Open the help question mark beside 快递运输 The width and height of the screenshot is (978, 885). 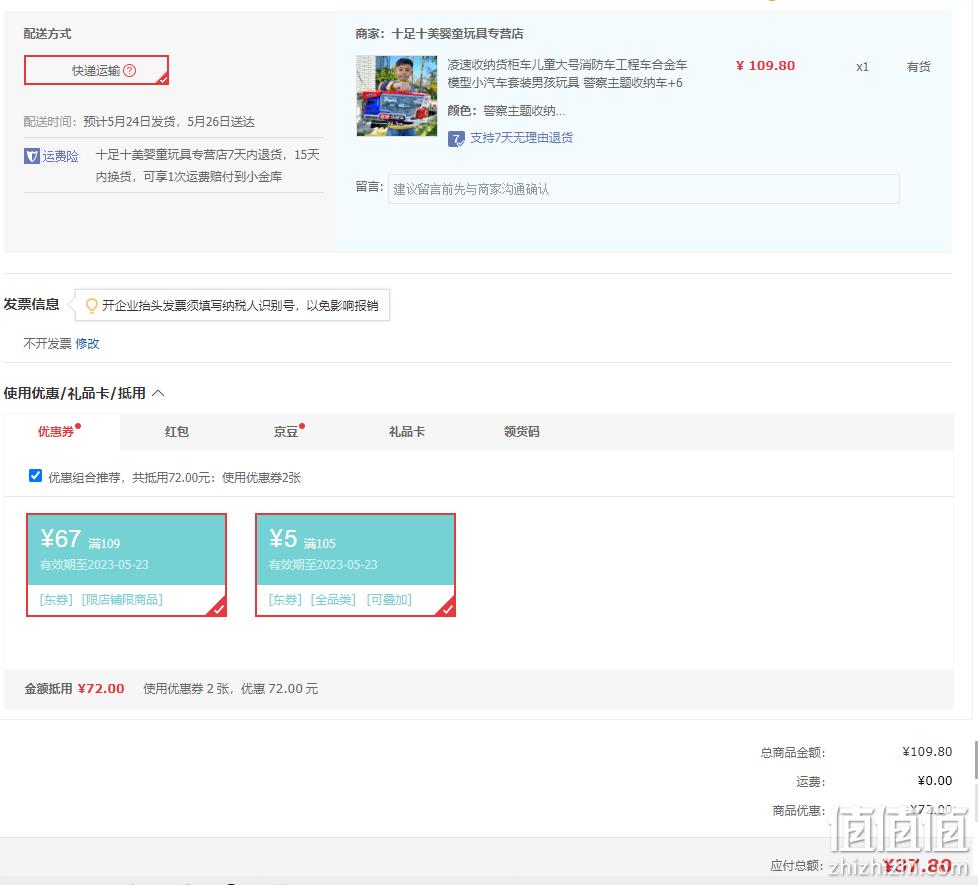click(129, 70)
